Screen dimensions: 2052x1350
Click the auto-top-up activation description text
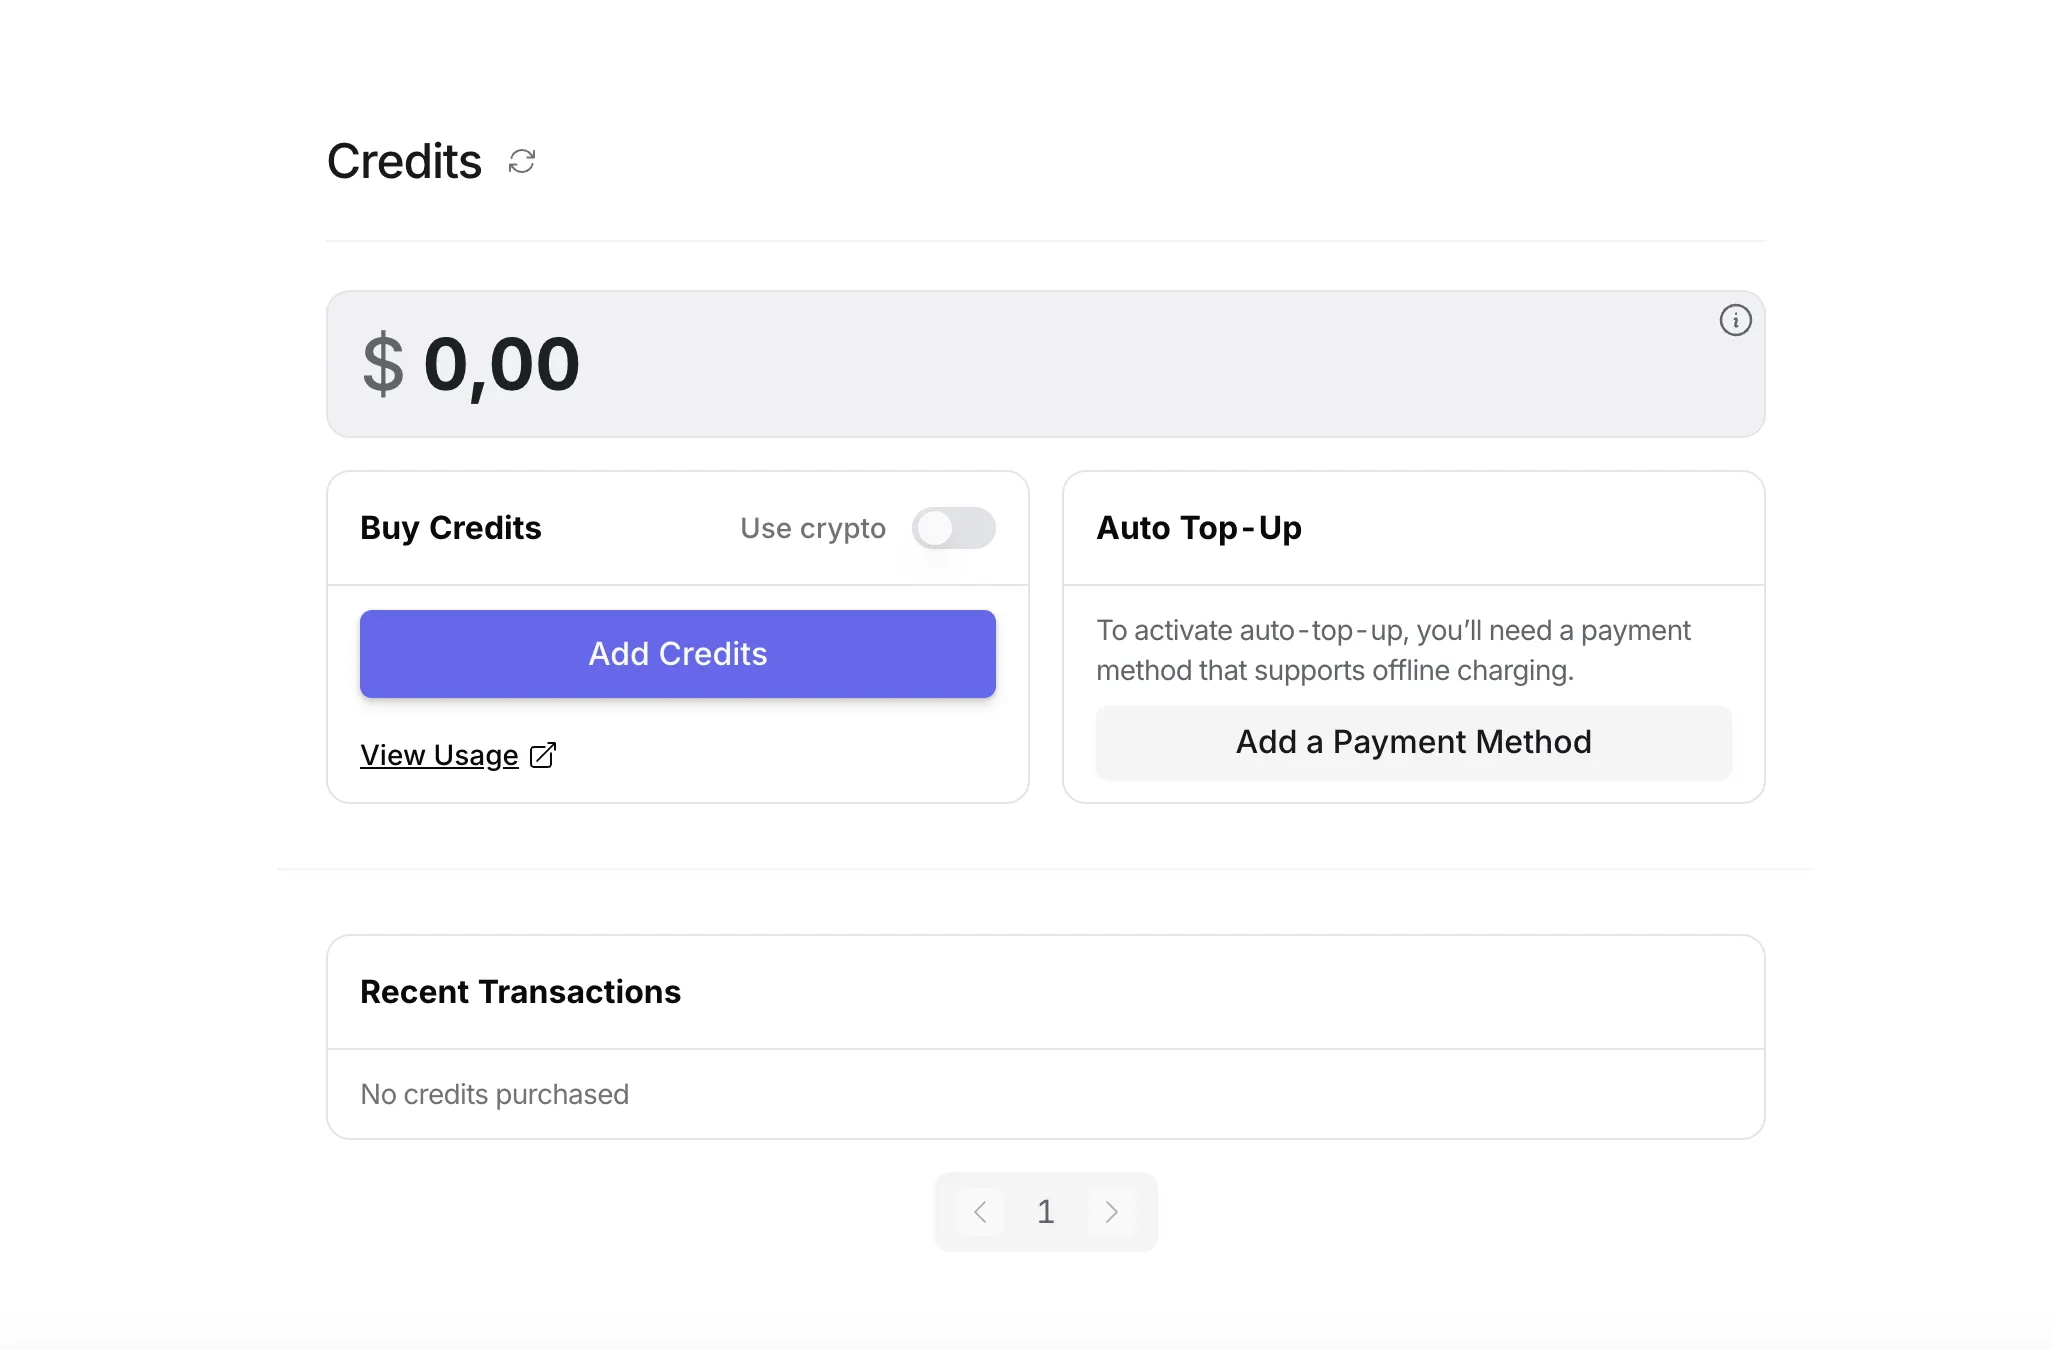pos(1393,650)
